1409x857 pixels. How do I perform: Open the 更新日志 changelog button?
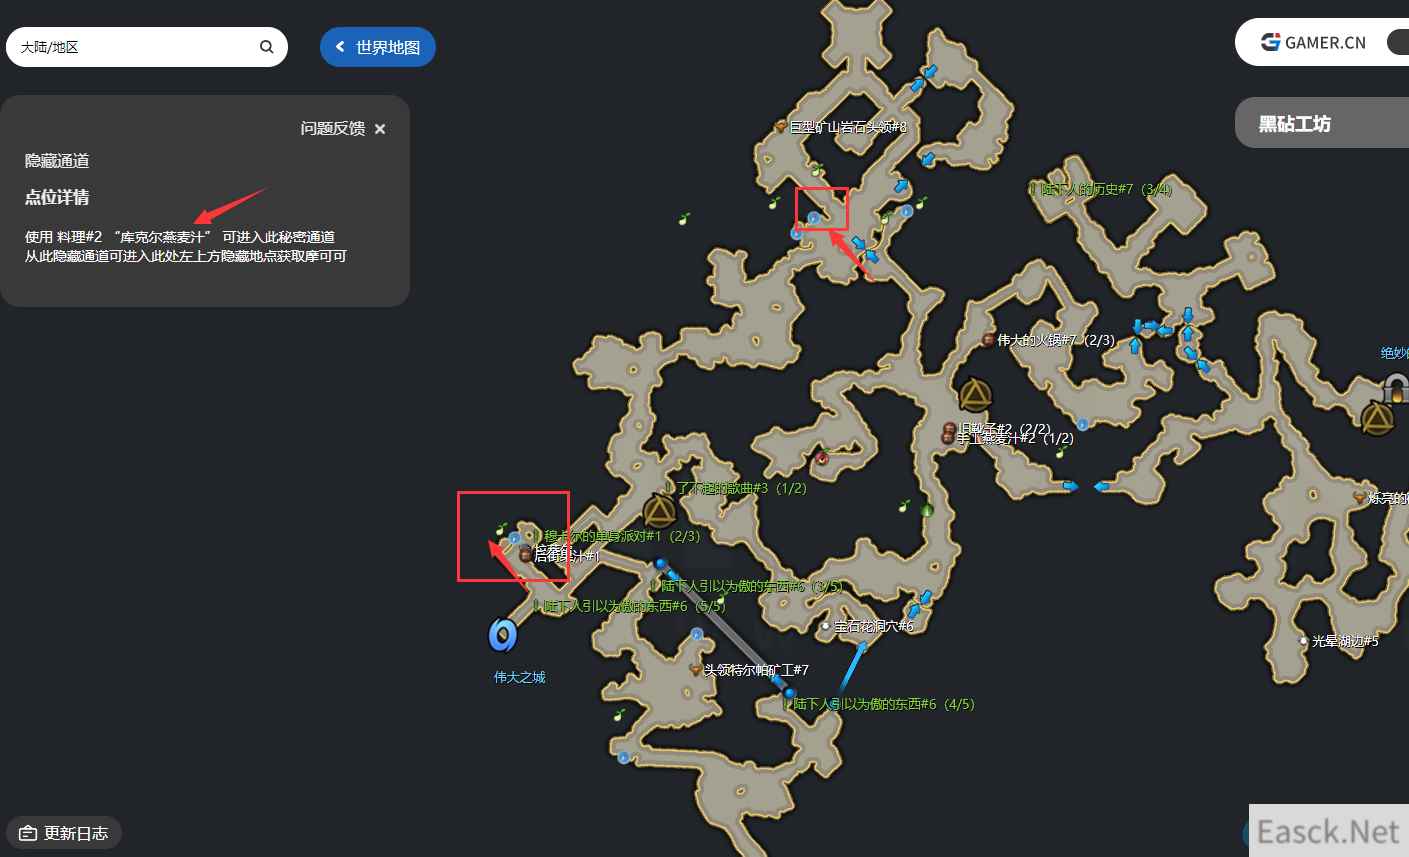pos(64,833)
